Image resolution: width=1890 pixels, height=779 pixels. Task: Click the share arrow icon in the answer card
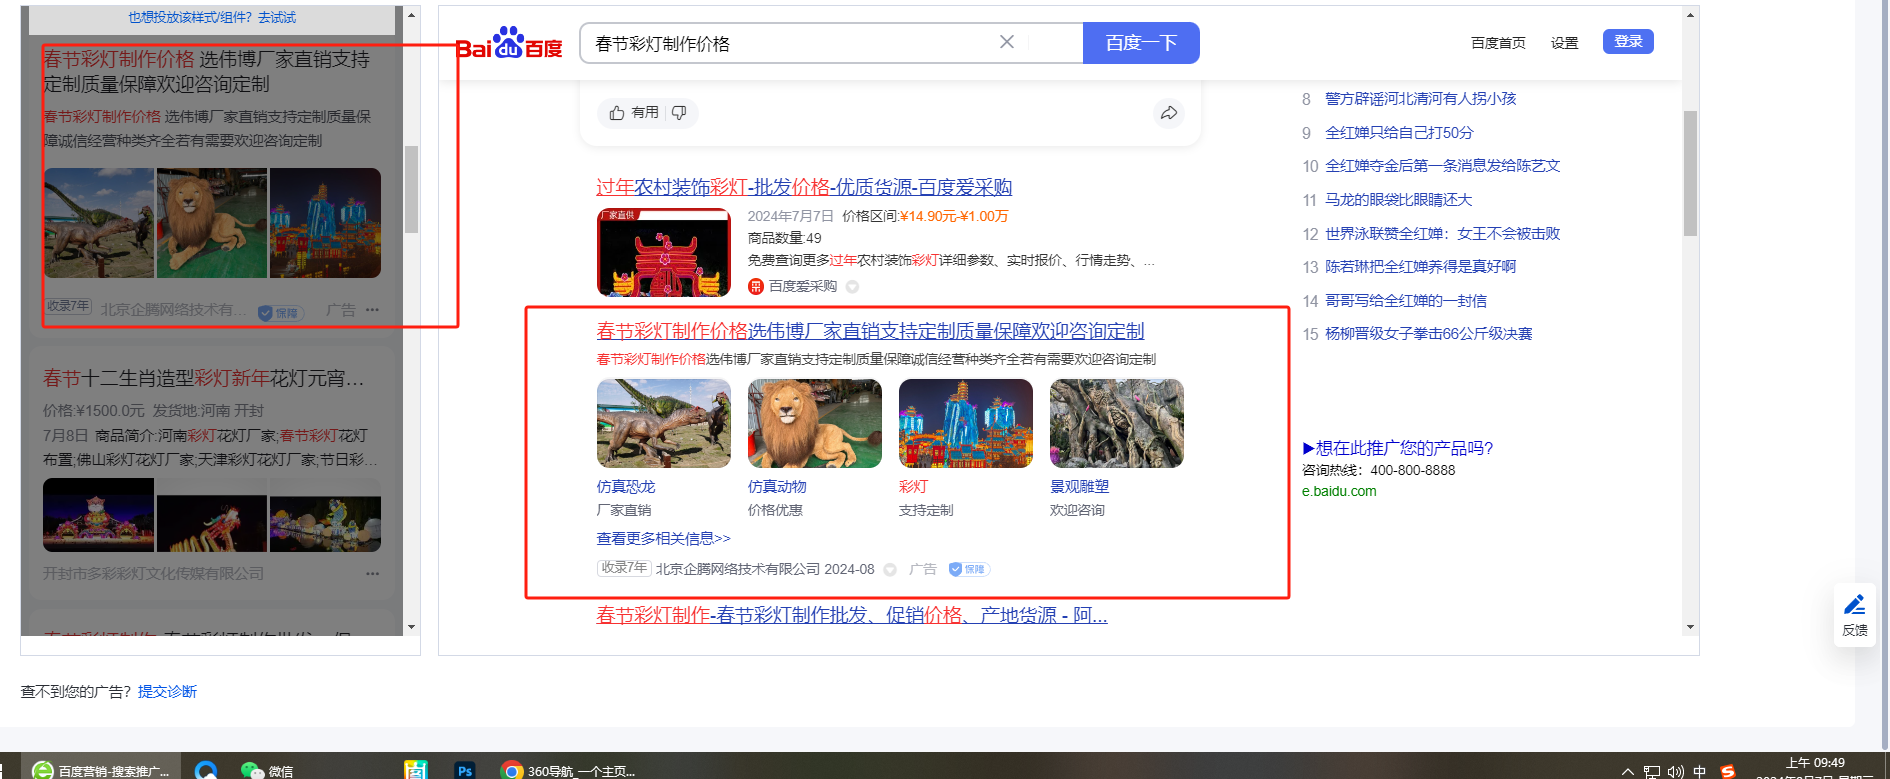click(1169, 113)
